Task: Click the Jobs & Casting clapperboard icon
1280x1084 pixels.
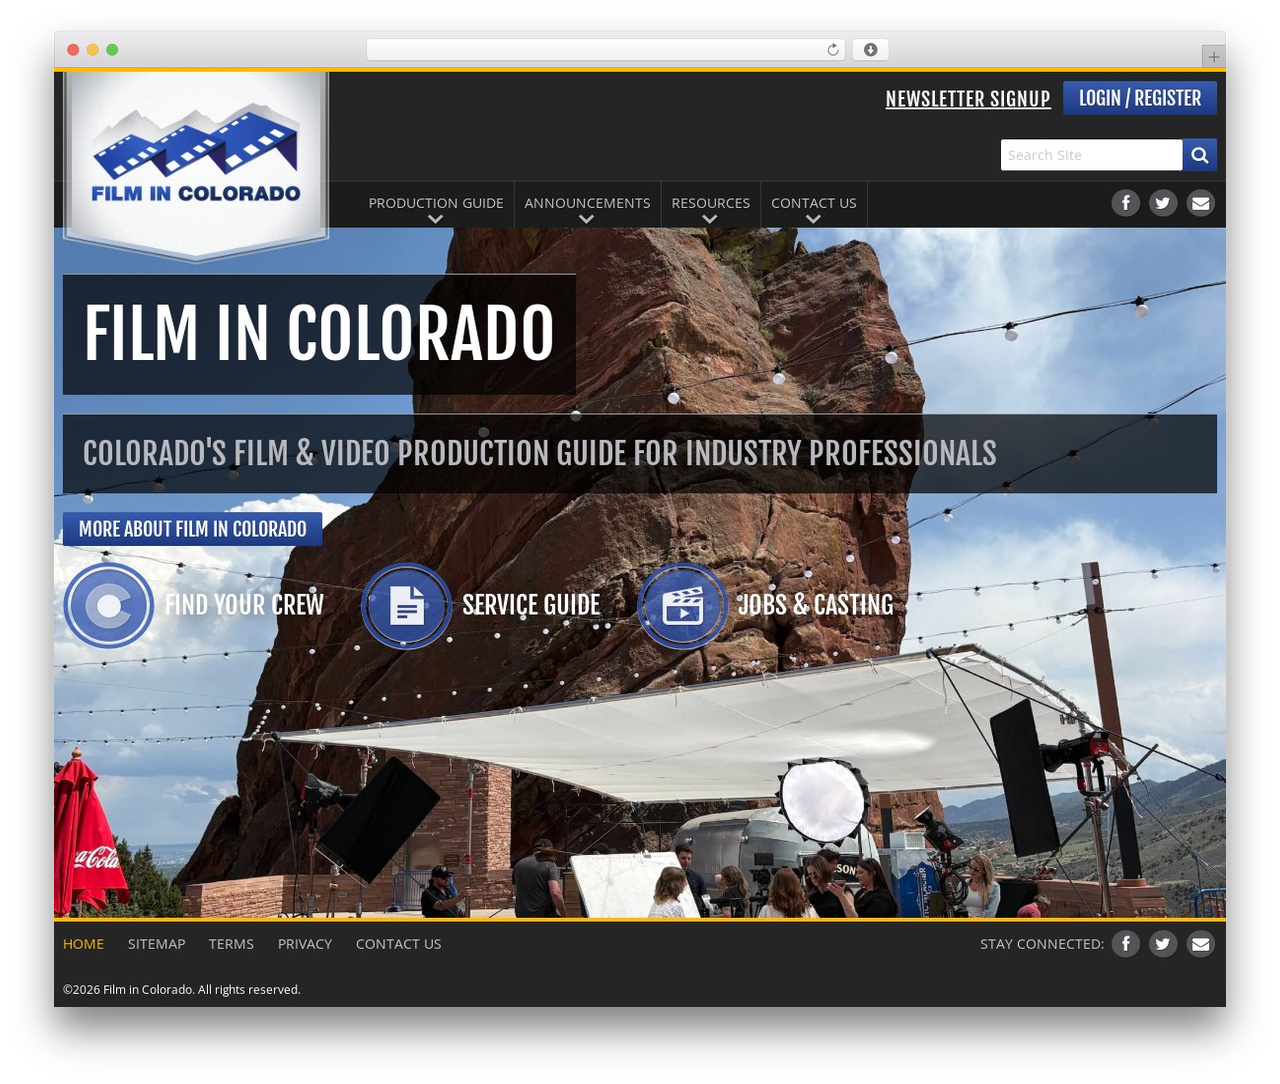Action: [x=683, y=606]
